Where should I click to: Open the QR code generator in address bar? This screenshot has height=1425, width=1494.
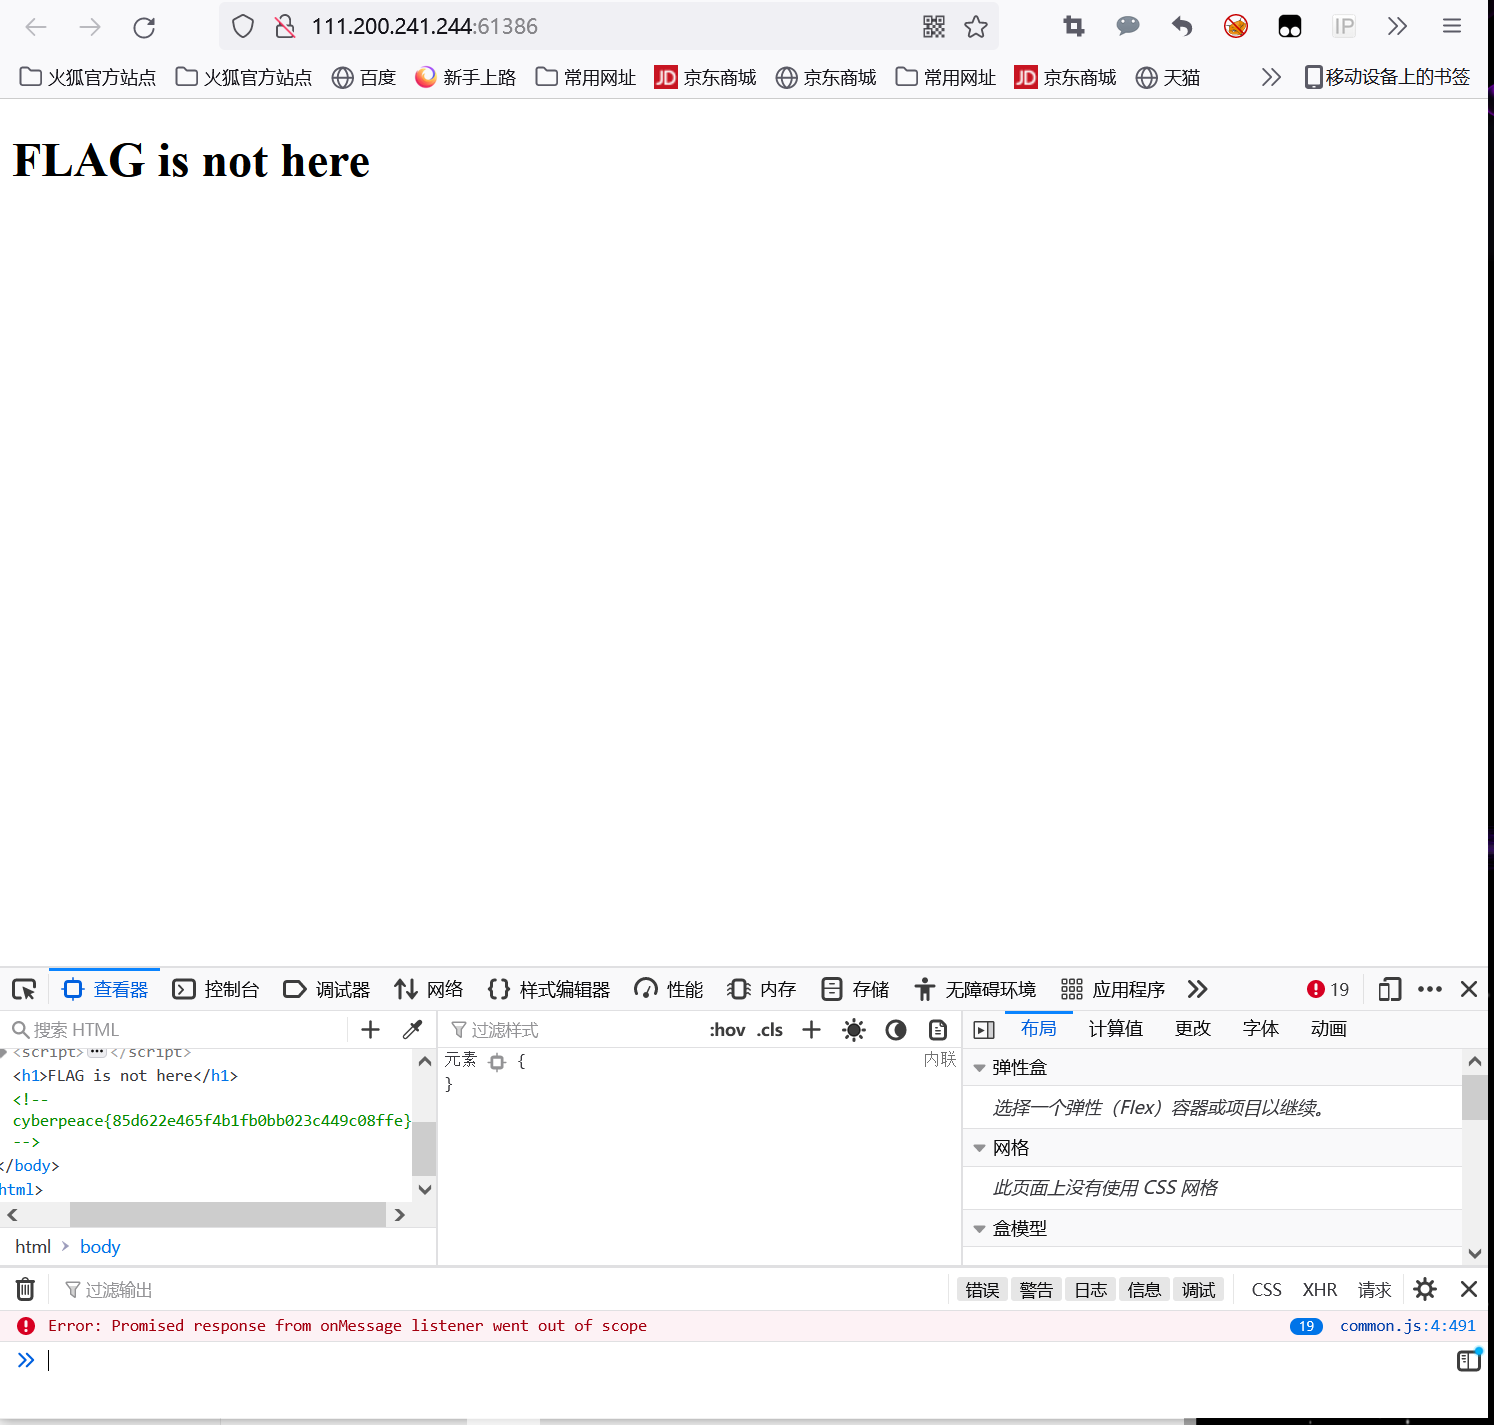[934, 27]
